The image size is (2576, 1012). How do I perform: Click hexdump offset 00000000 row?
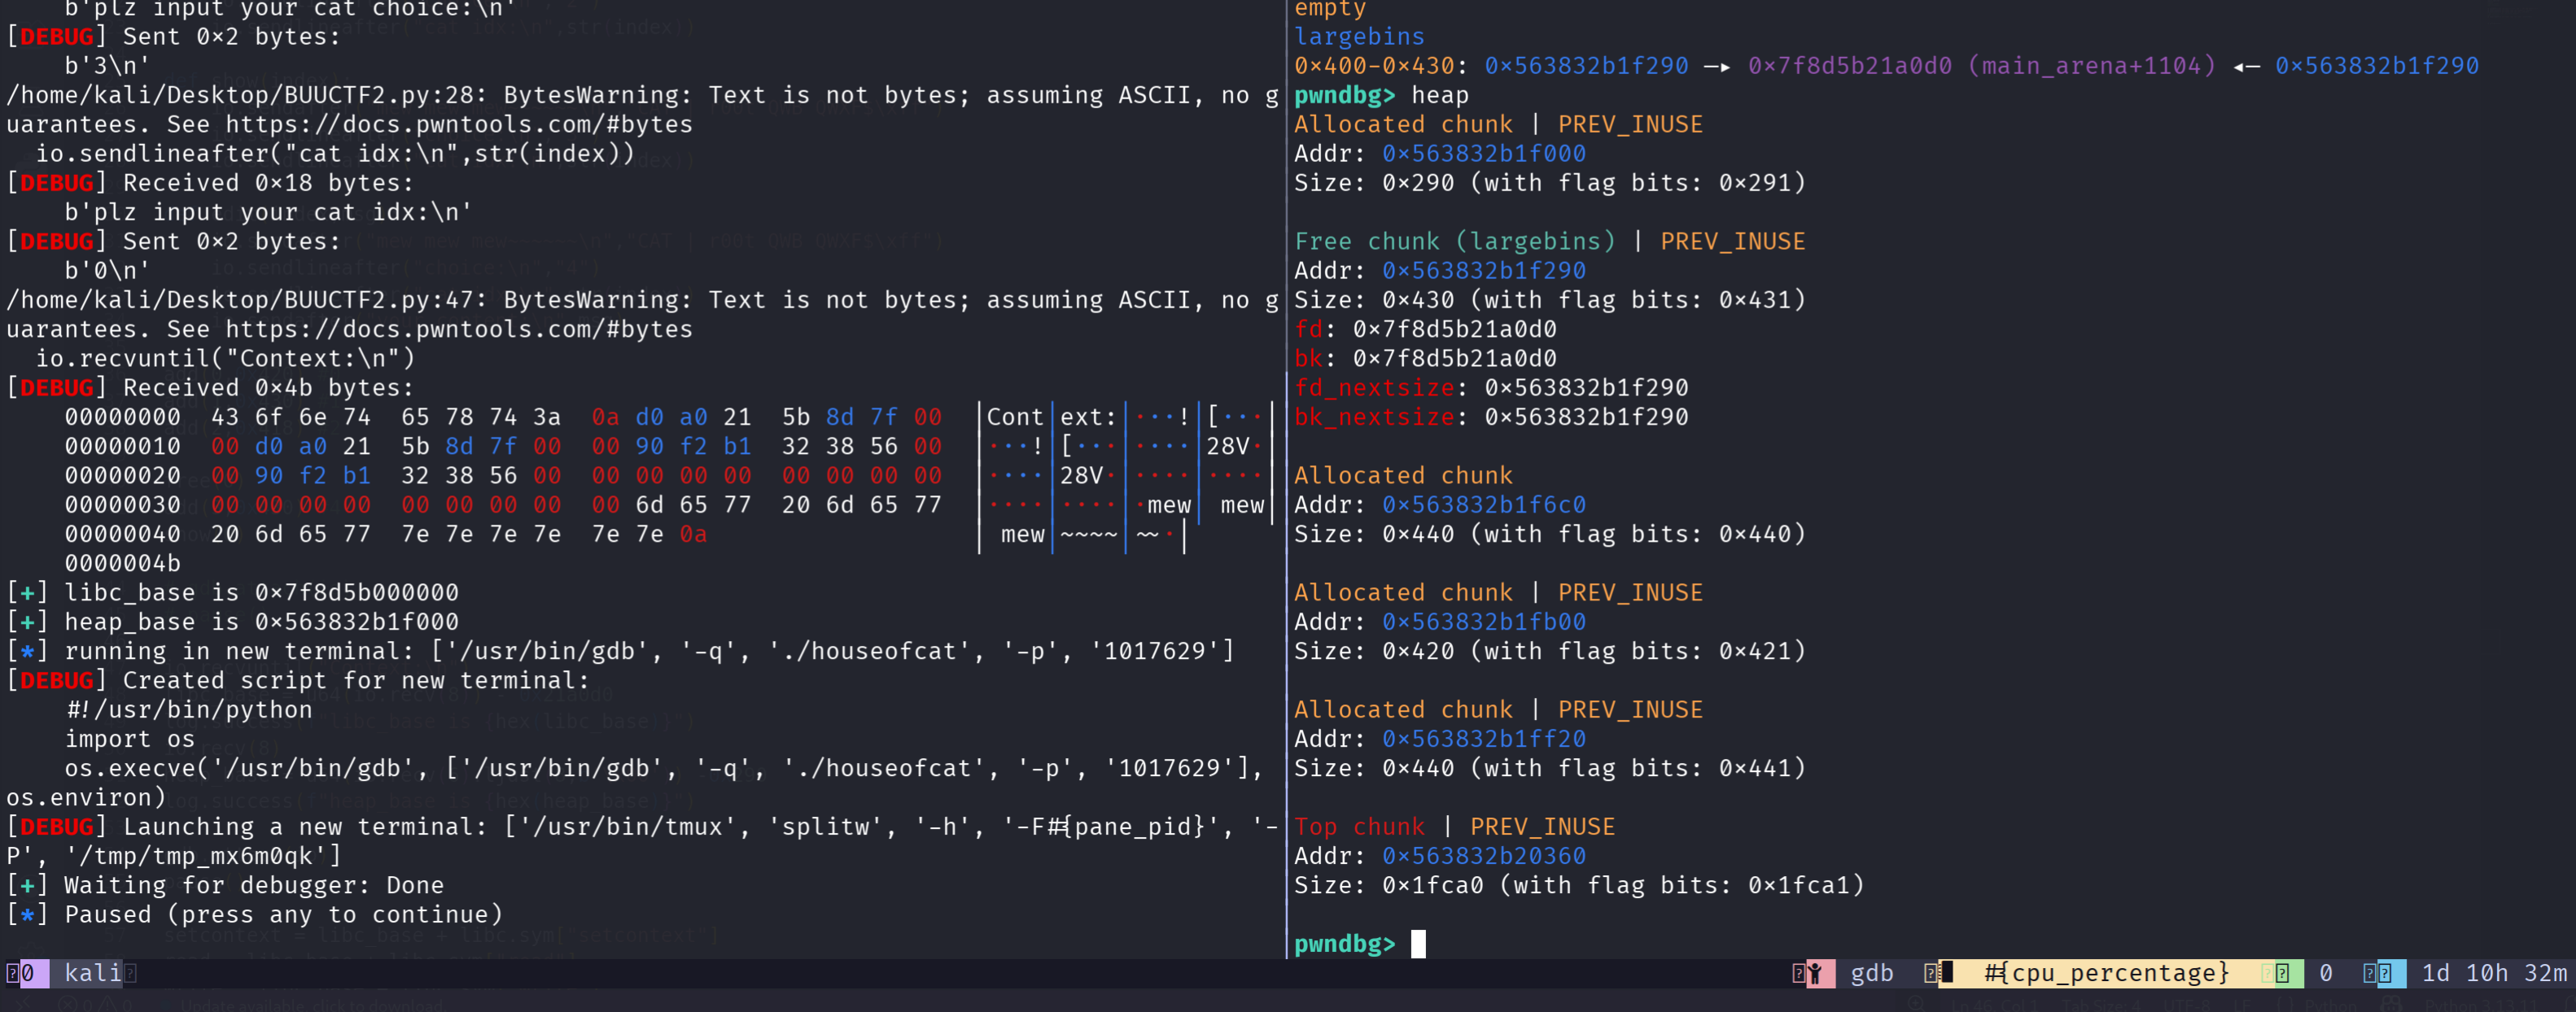pos(667,417)
